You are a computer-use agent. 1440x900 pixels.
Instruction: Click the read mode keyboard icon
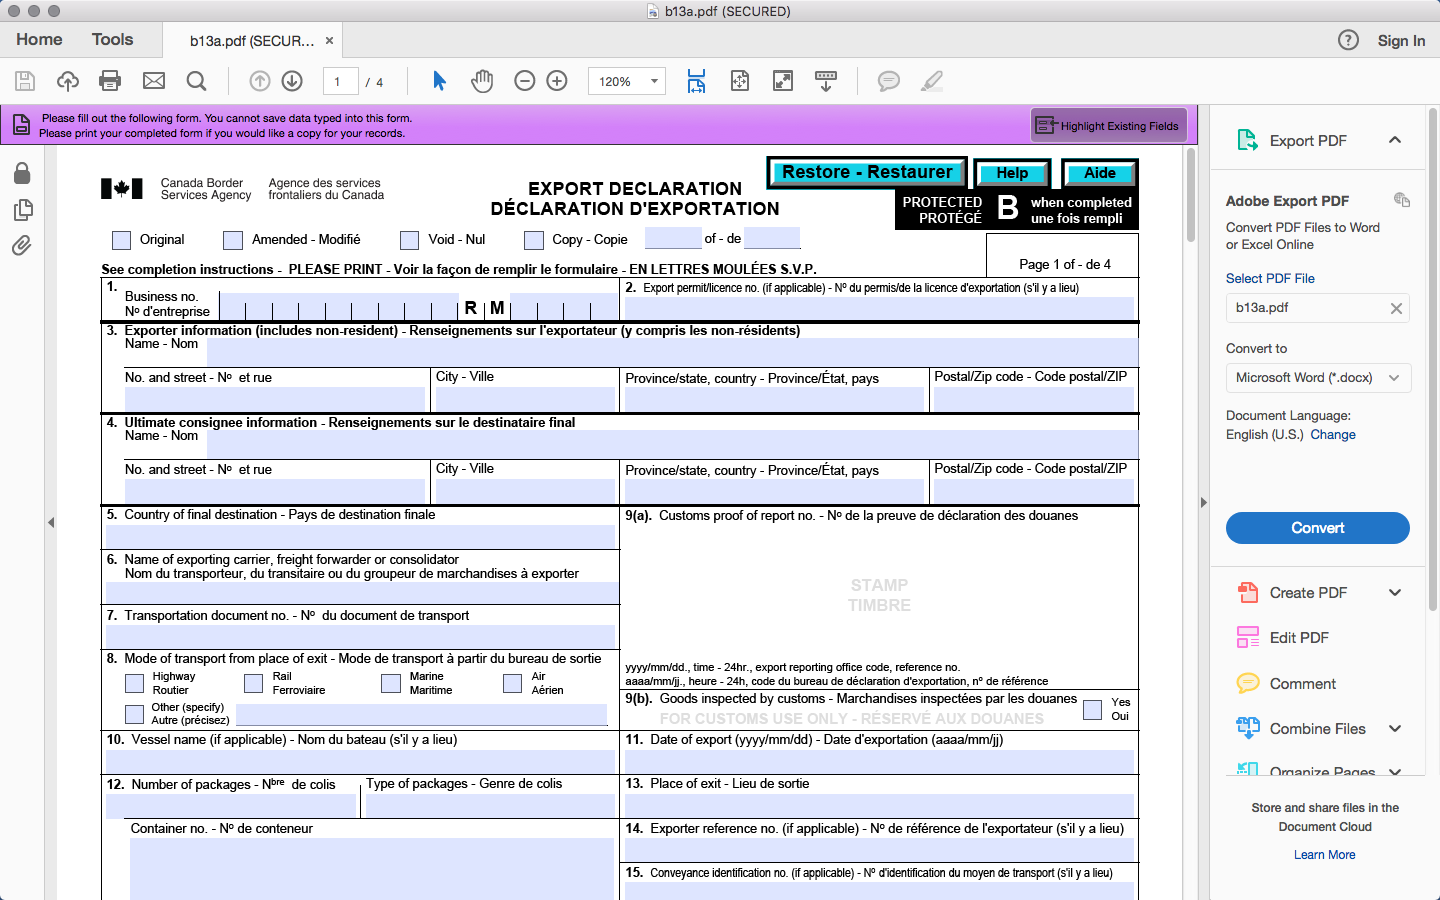[x=826, y=81]
